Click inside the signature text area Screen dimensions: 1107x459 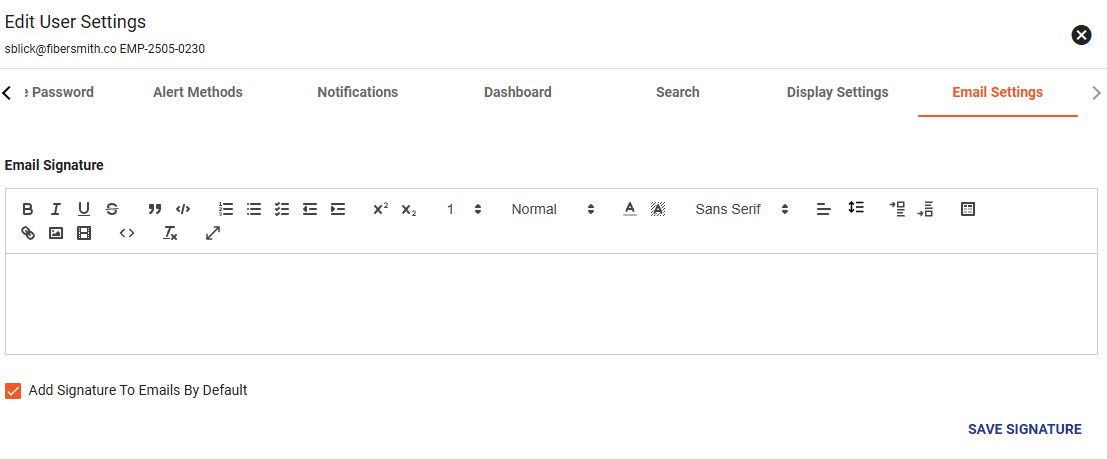551,304
